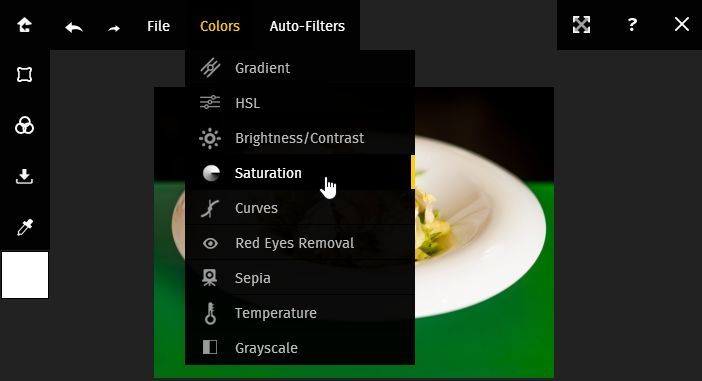This screenshot has height=381, width=702.
Task: Select the HSL adjustment option
Action: coord(300,103)
